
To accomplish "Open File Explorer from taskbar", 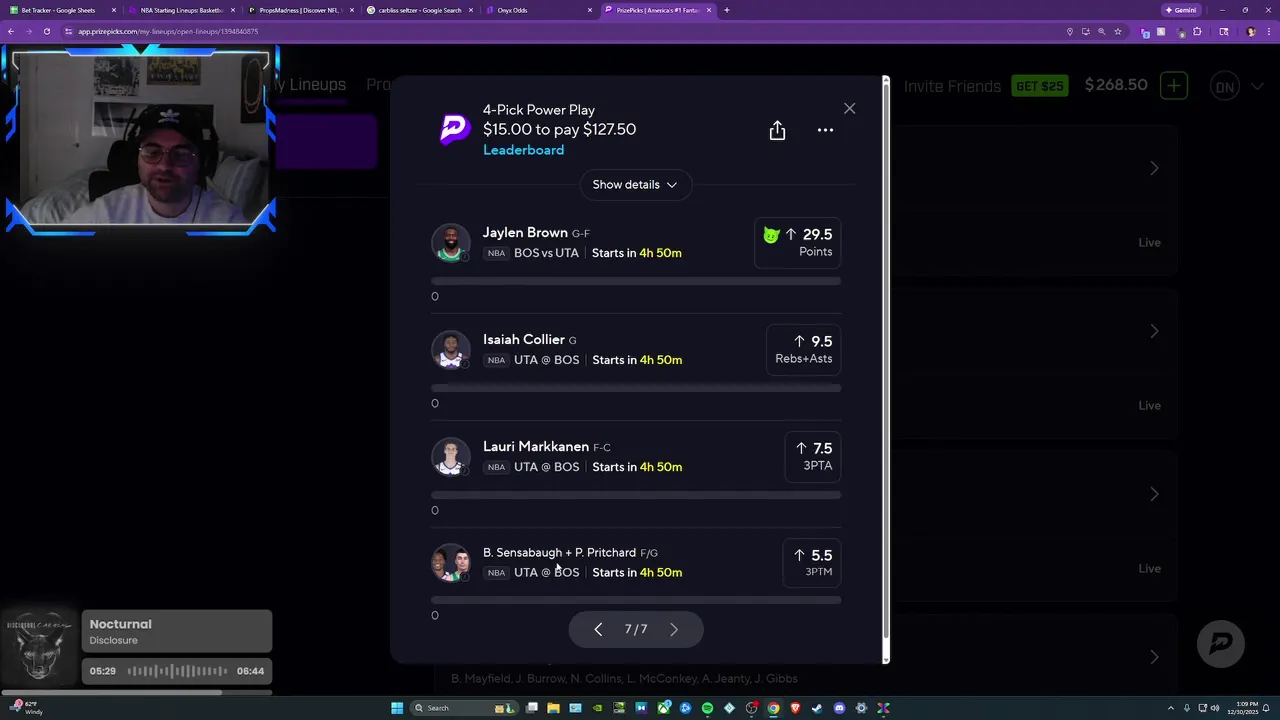I will tap(553, 708).
